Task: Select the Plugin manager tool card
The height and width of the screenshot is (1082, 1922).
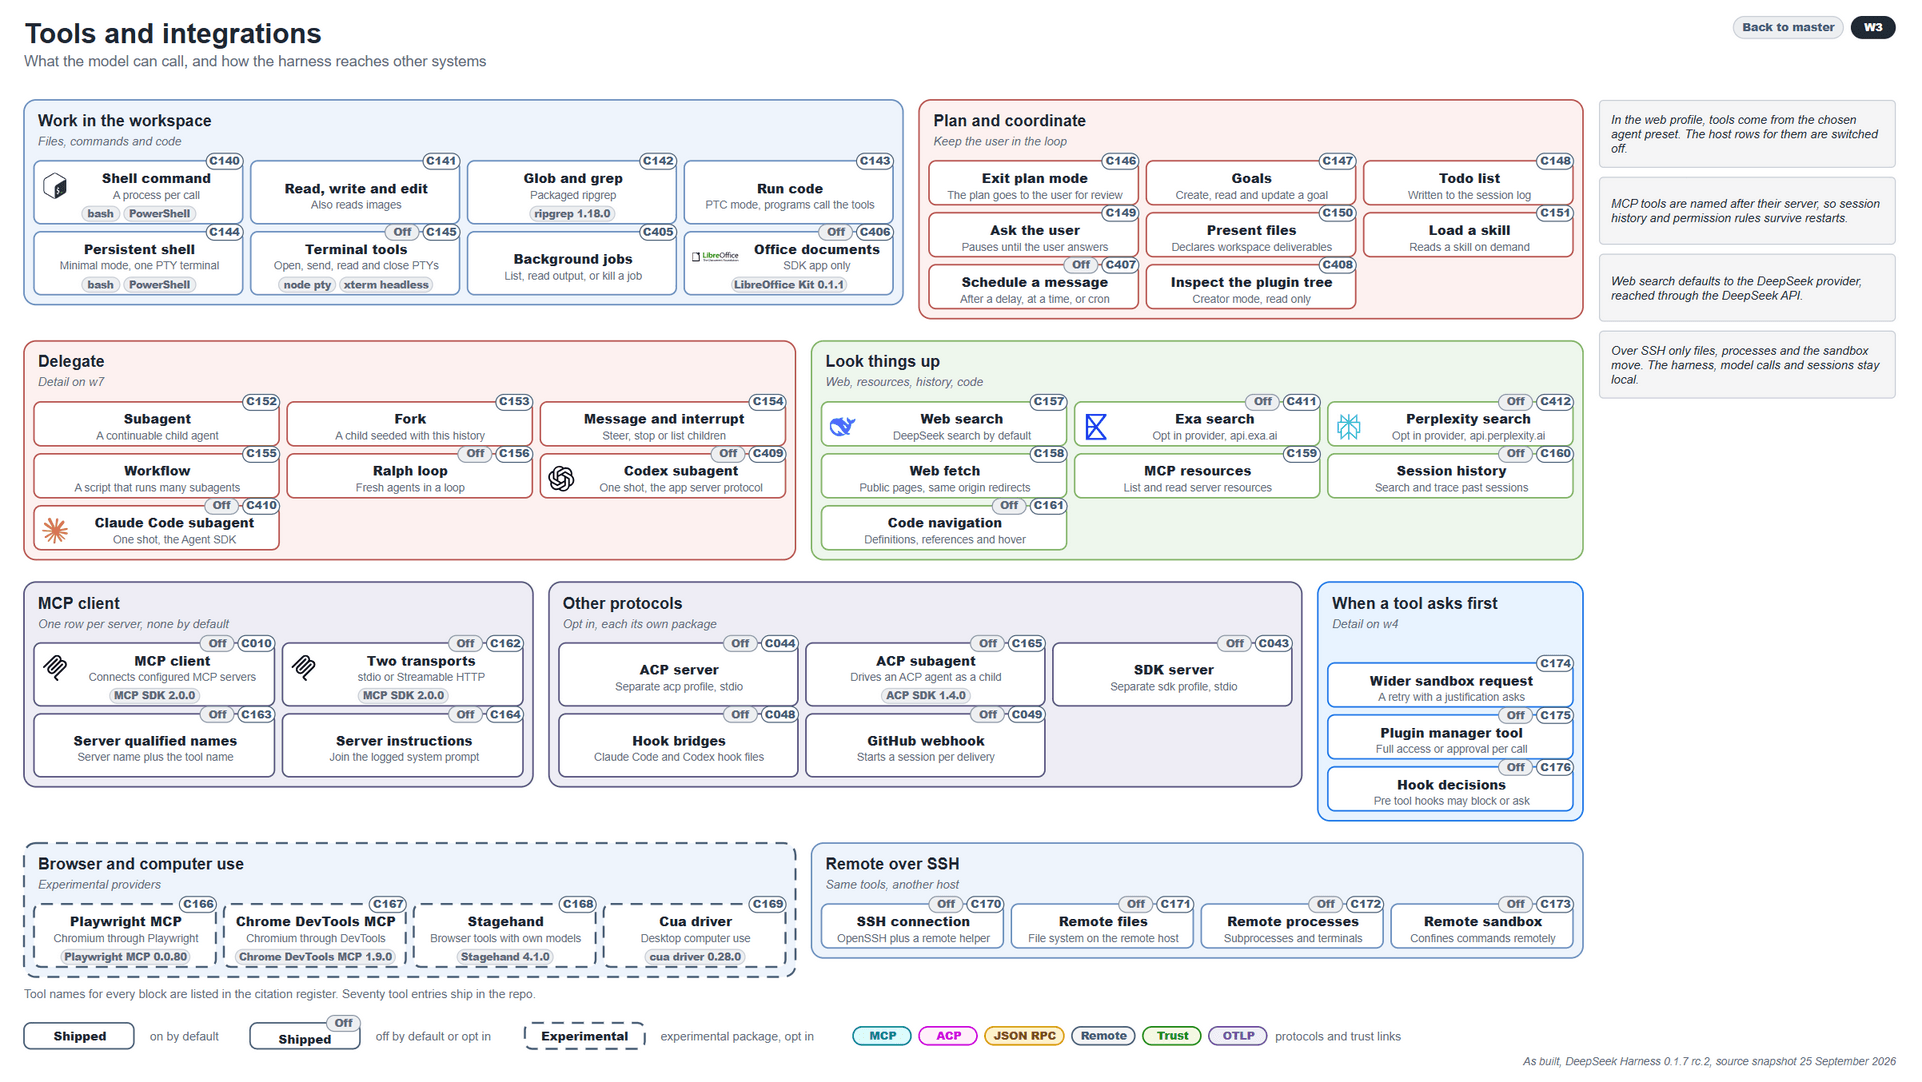Action: click(1450, 738)
